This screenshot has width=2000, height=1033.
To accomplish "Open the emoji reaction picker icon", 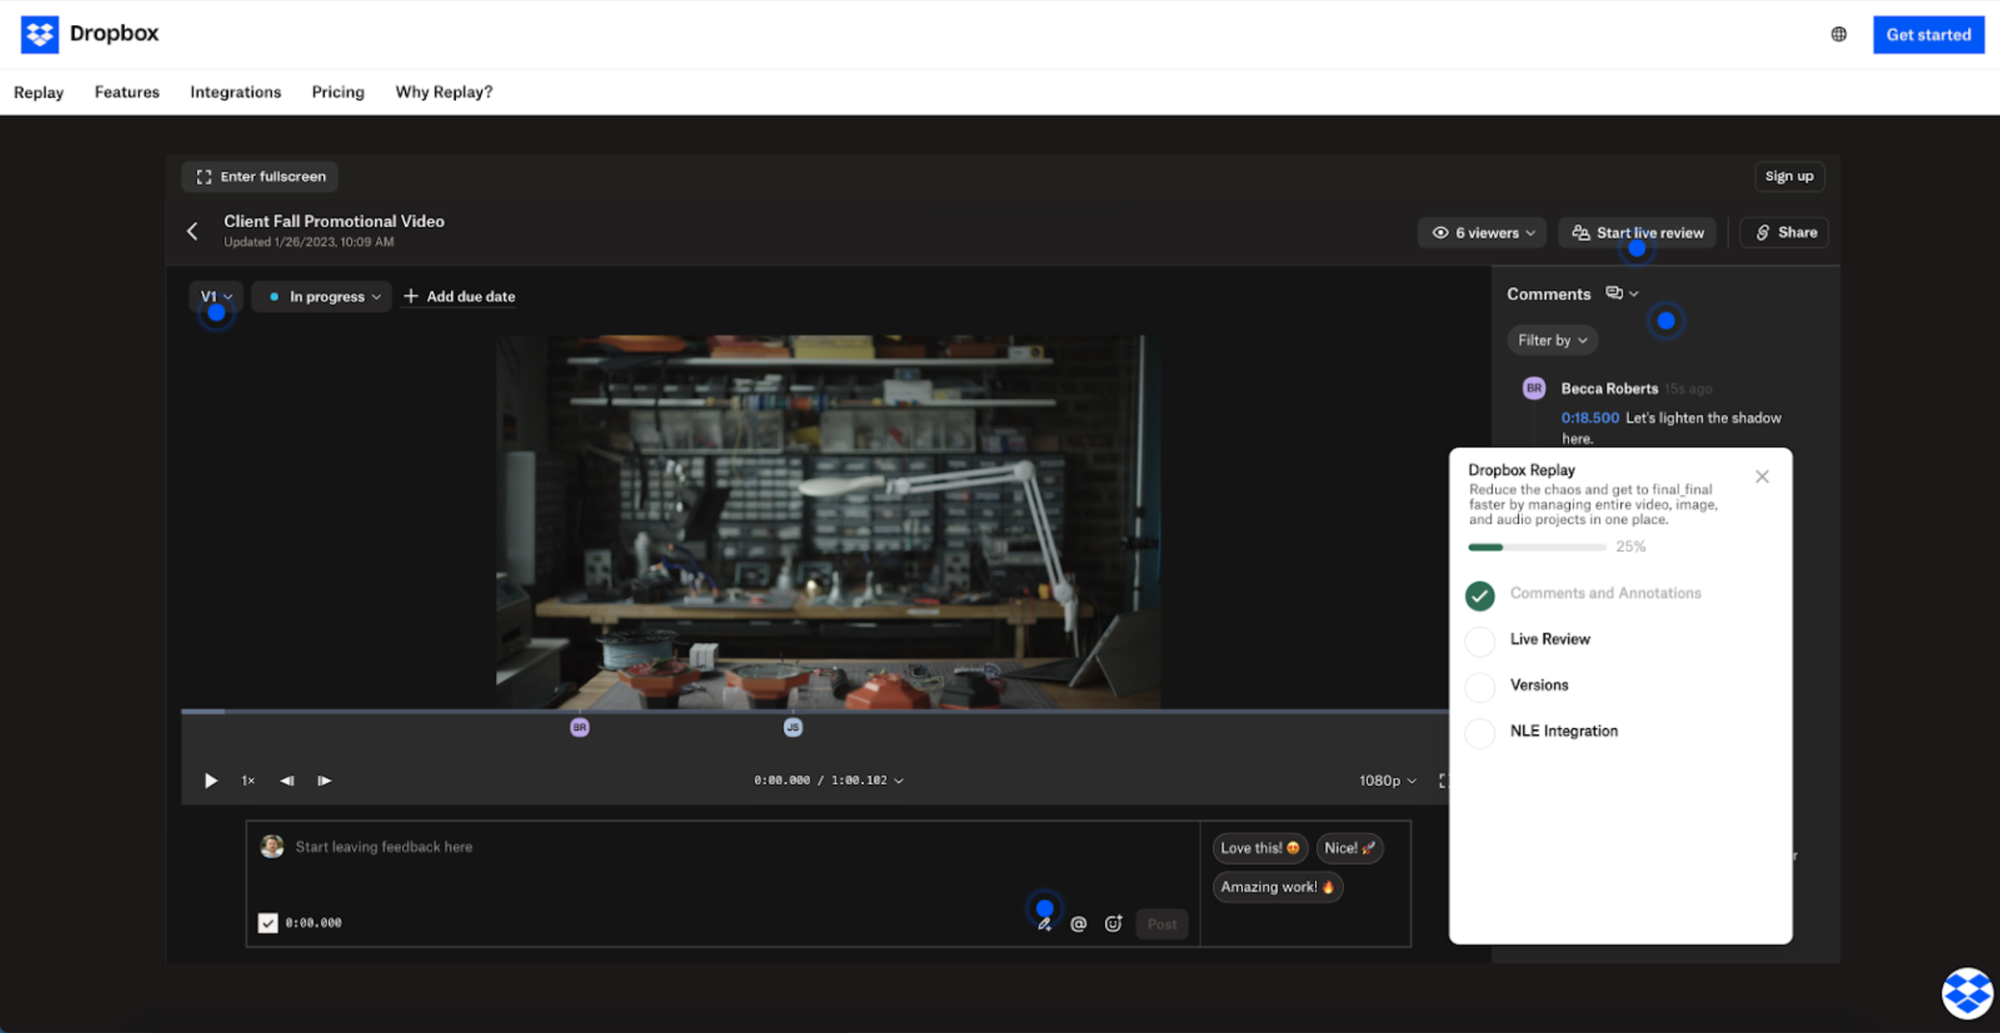I will tap(1113, 924).
